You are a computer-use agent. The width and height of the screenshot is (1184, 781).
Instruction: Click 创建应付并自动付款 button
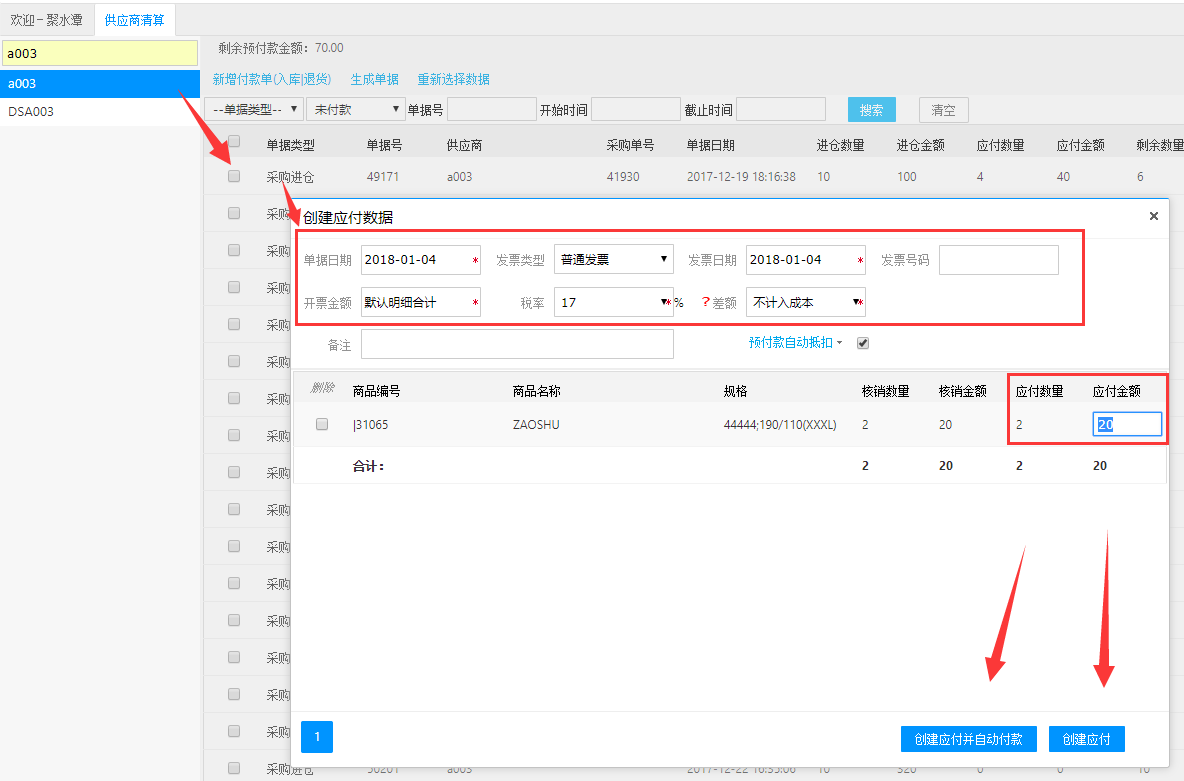968,739
